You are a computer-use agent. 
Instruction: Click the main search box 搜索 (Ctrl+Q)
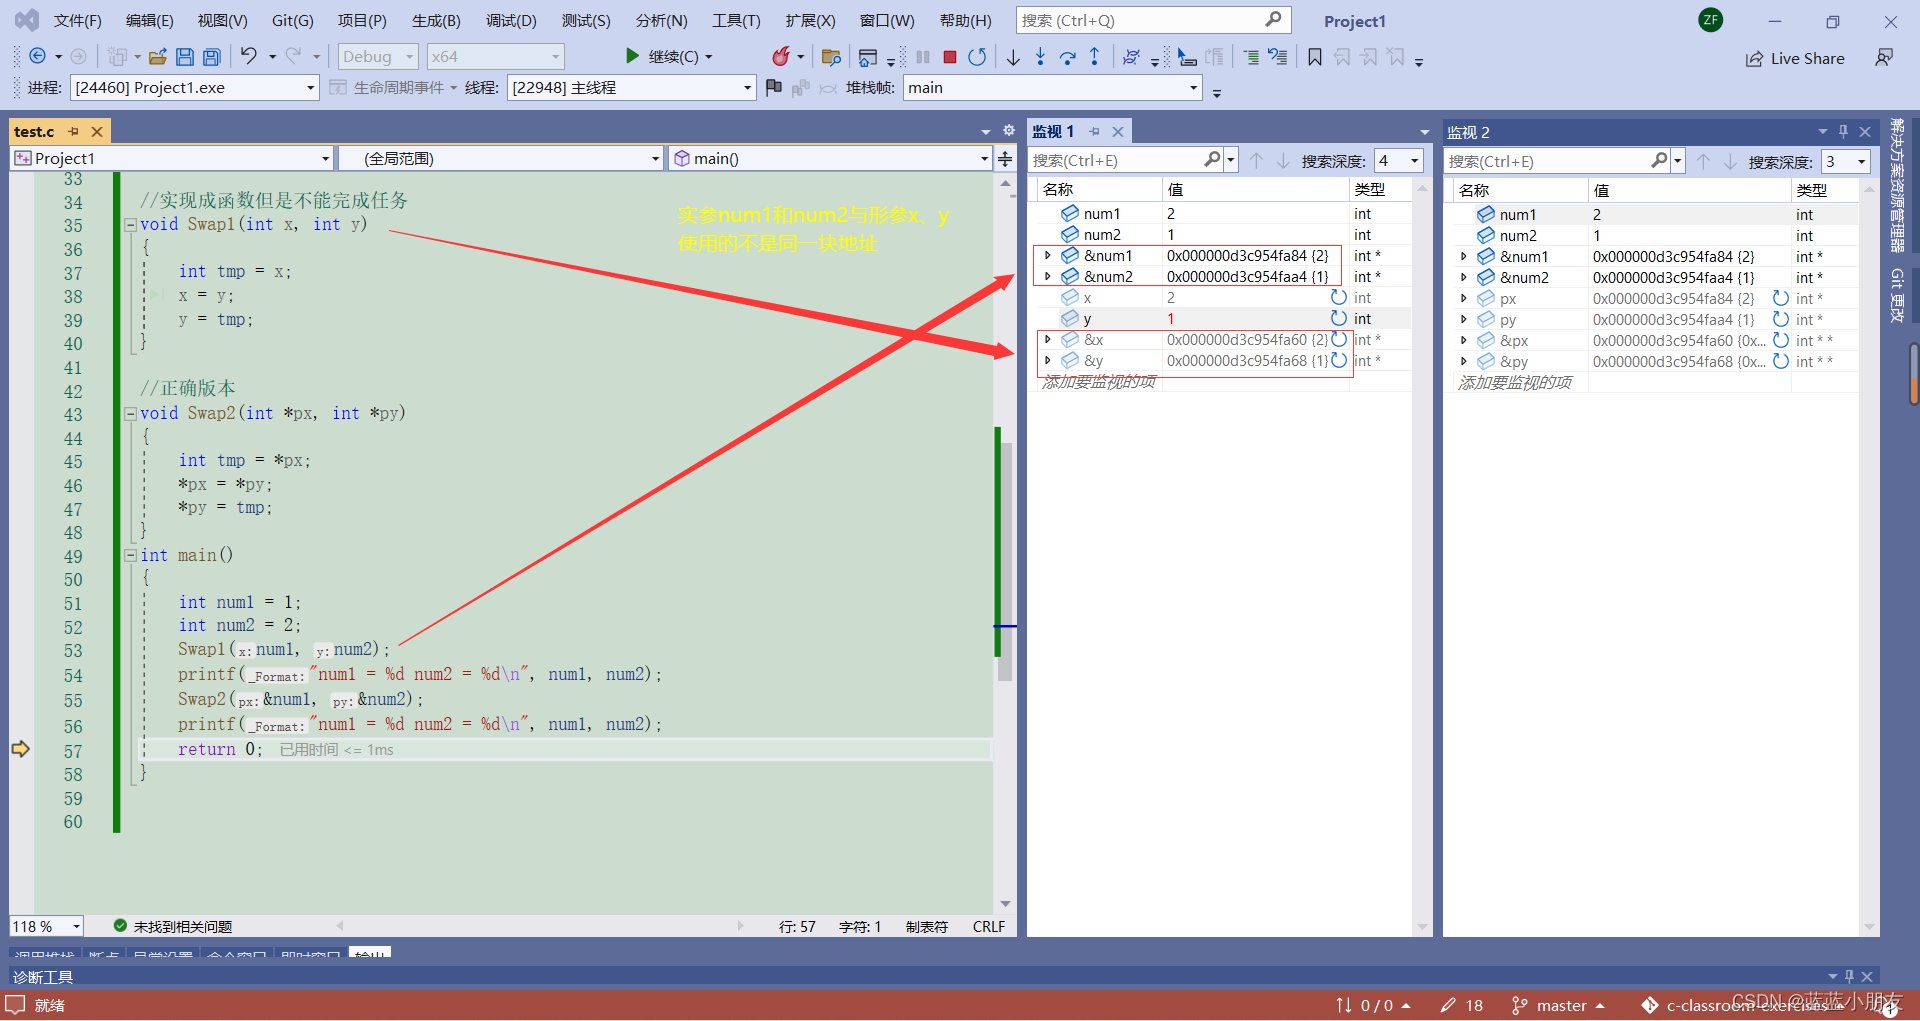click(x=1153, y=20)
